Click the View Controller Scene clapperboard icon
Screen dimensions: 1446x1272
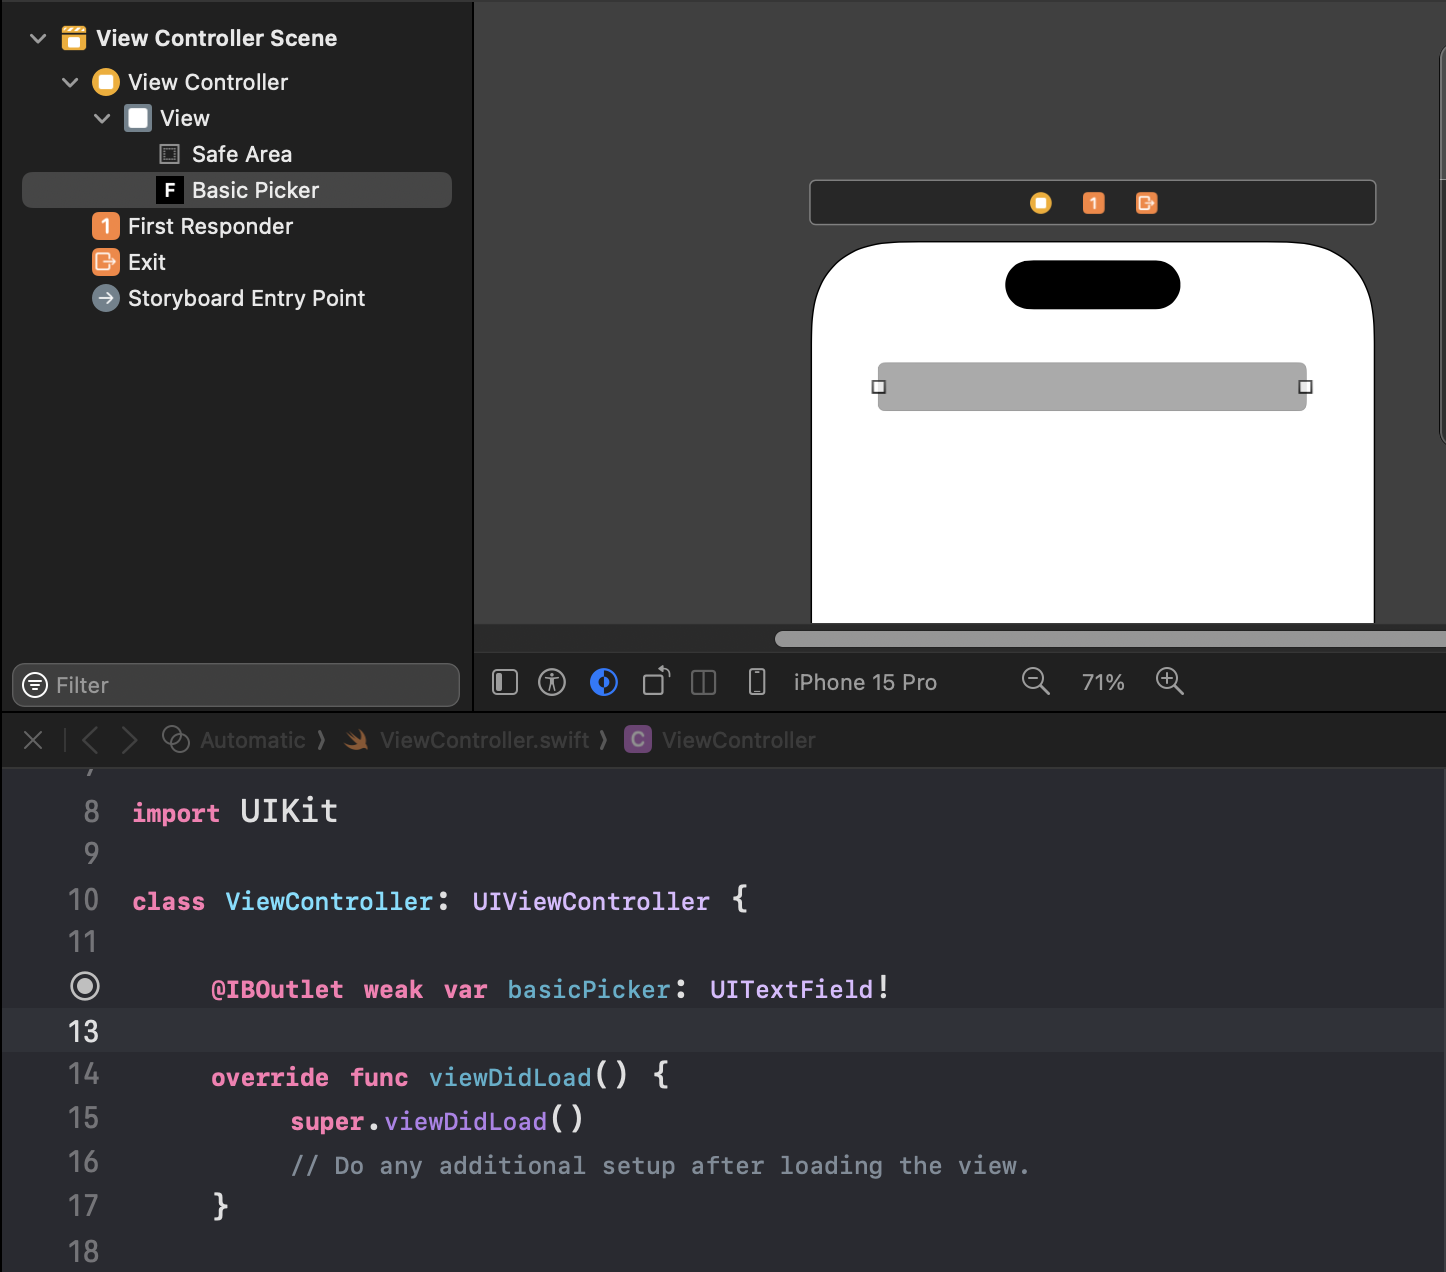[74, 38]
